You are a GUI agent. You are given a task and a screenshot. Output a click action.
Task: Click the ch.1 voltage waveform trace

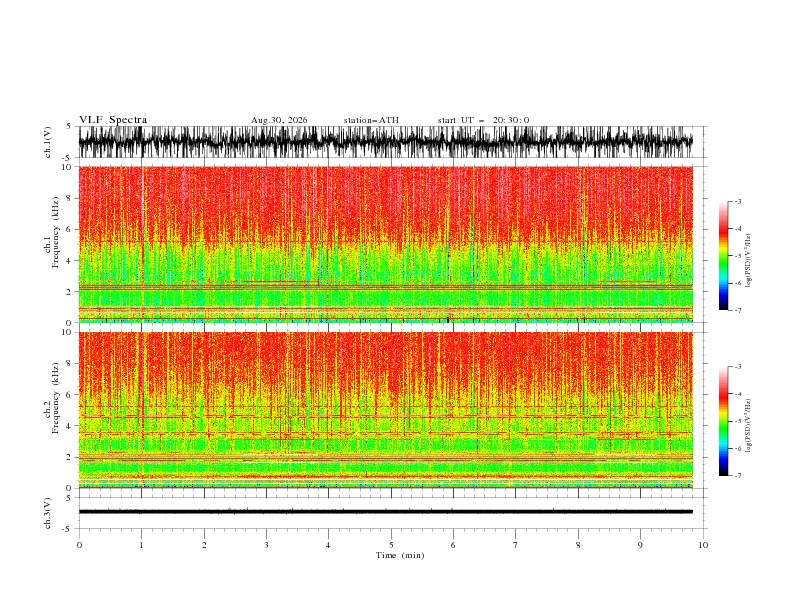[x=385, y=142]
